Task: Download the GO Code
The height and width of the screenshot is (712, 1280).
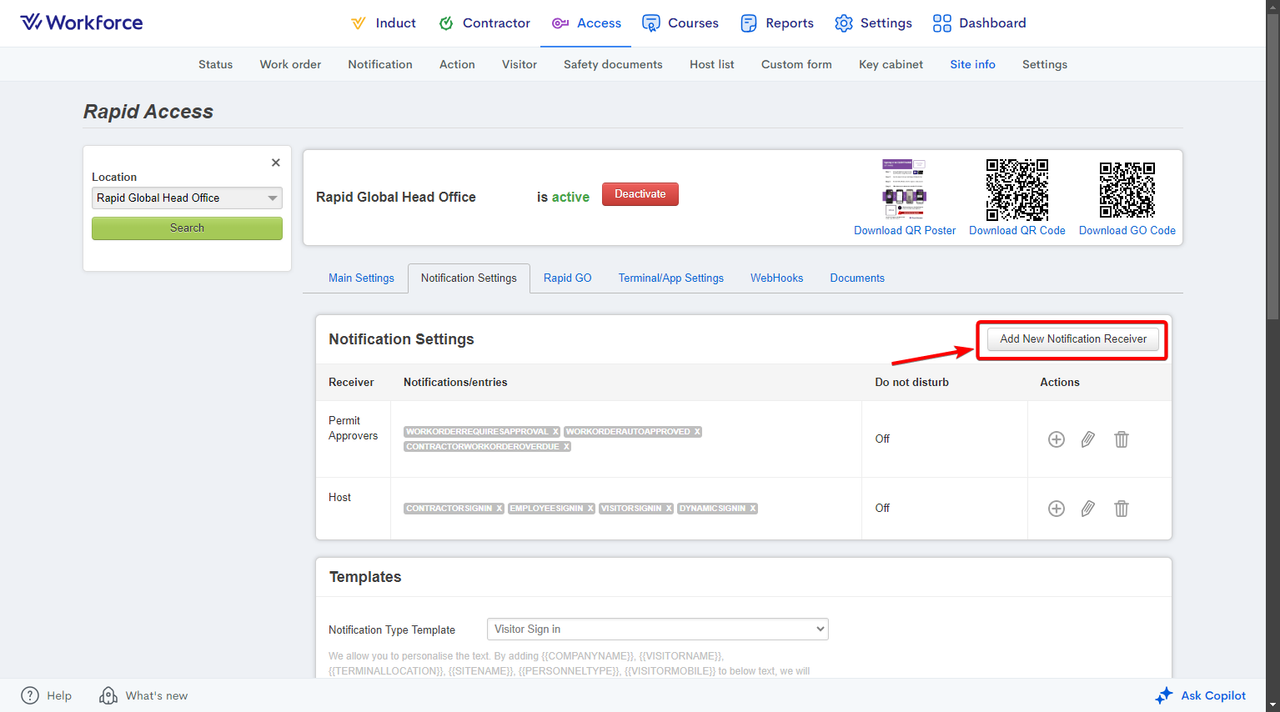Action: pos(1127,231)
